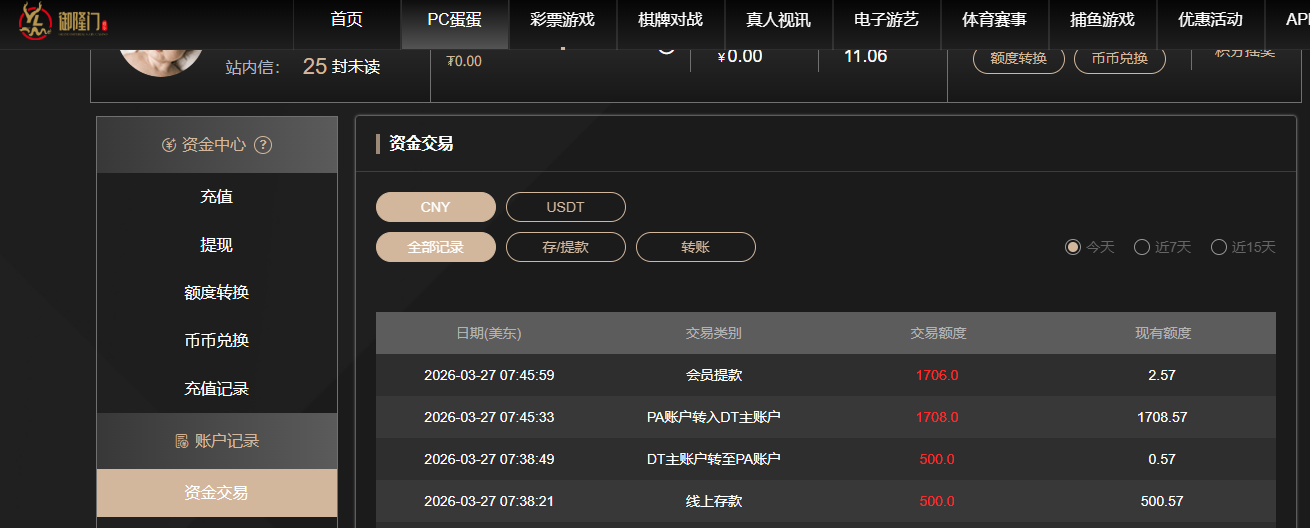Open 电子游艺 in the navigation bar
The height and width of the screenshot is (528, 1310).
(x=886, y=20)
